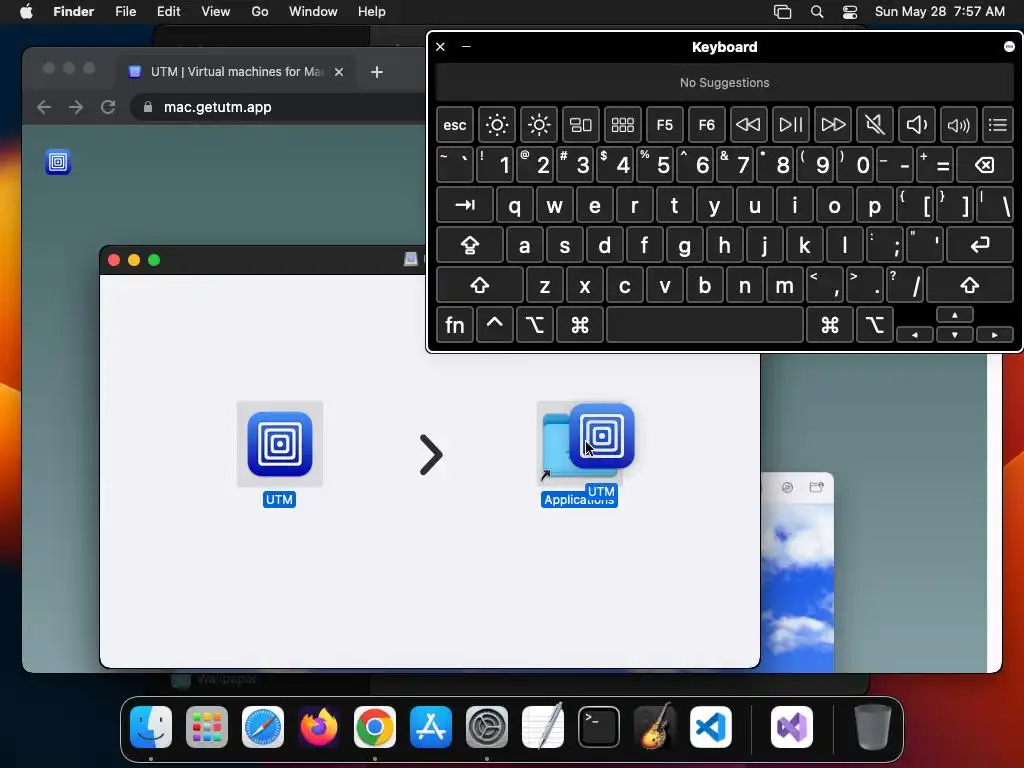Tap the volume down key
Screen dimensions: 1024x768
click(916, 125)
